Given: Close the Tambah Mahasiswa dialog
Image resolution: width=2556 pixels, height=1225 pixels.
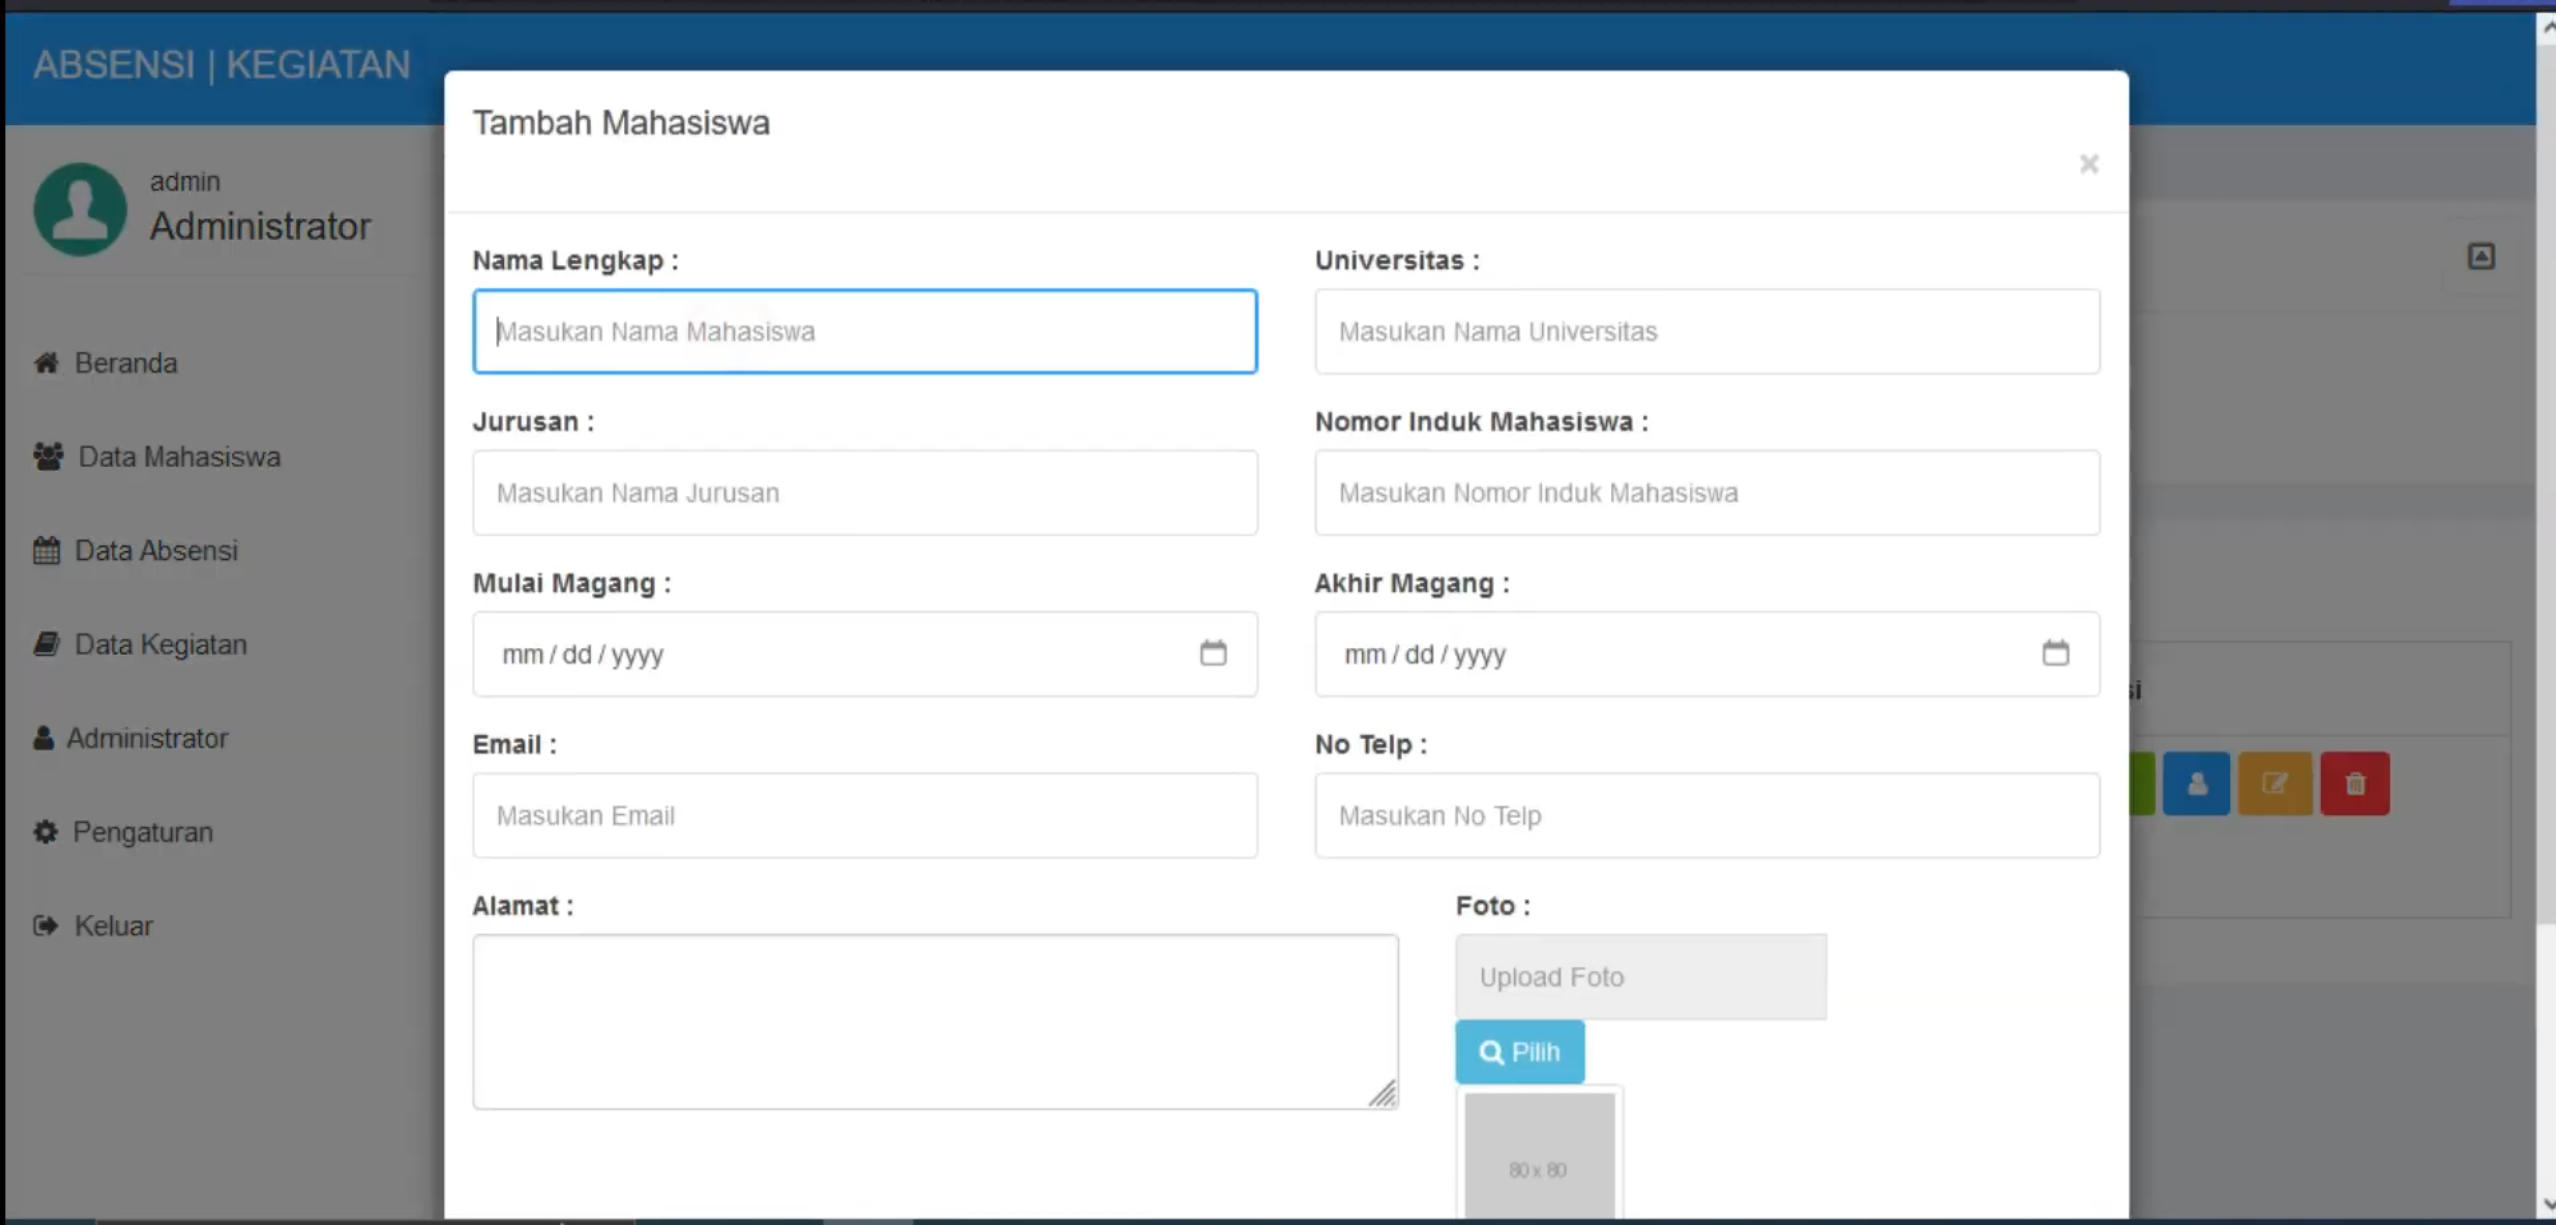Looking at the screenshot, I should (x=2088, y=164).
